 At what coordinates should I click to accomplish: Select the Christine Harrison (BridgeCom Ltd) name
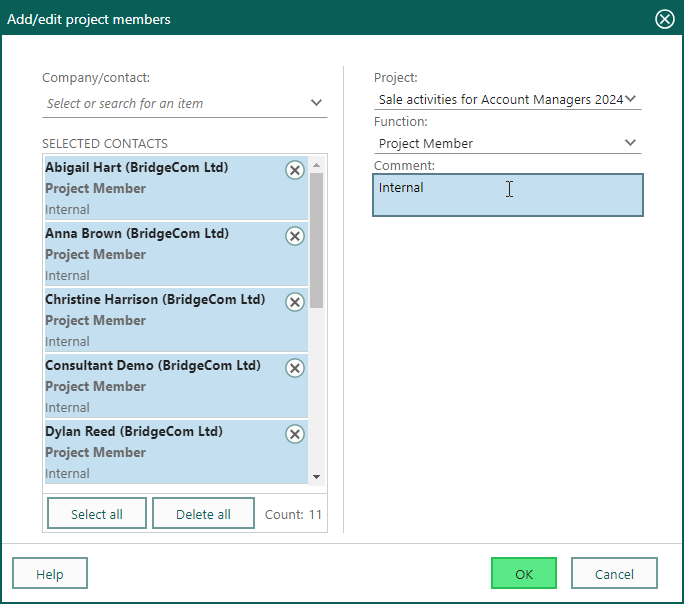pyautogui.click(x=155, y=299)
